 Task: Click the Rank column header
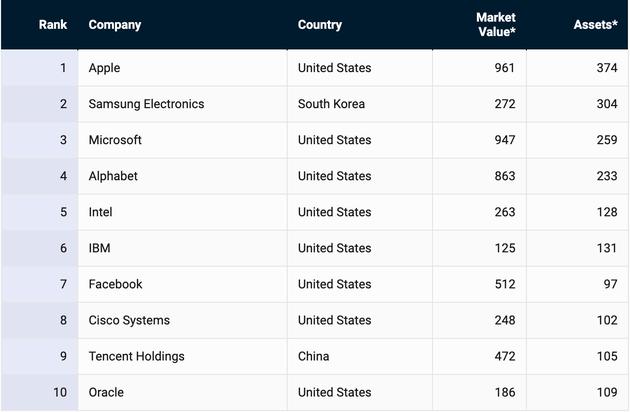coord(53,25)
